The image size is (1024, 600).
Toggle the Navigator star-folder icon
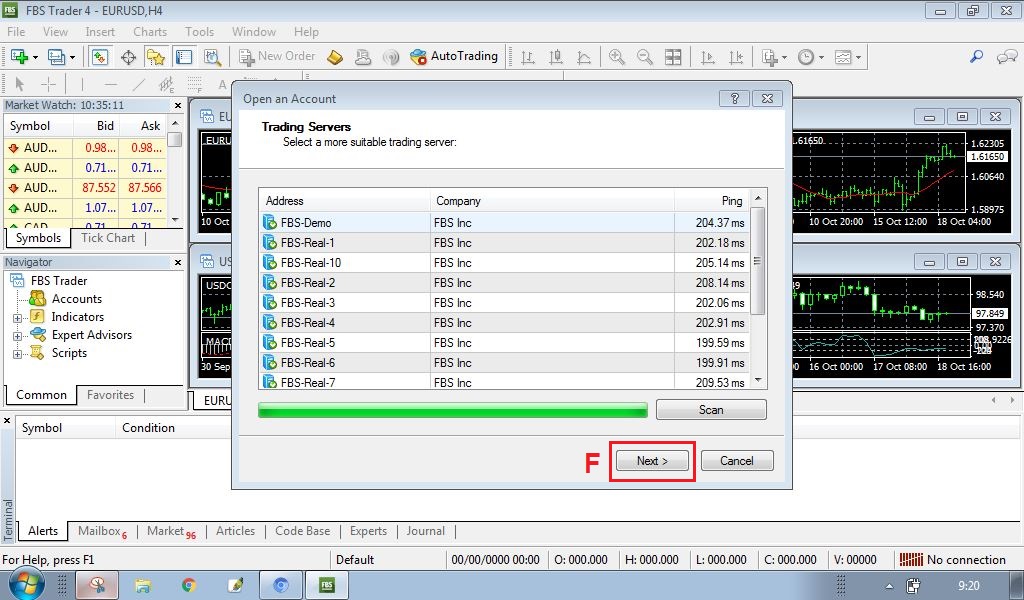[155, 57]
